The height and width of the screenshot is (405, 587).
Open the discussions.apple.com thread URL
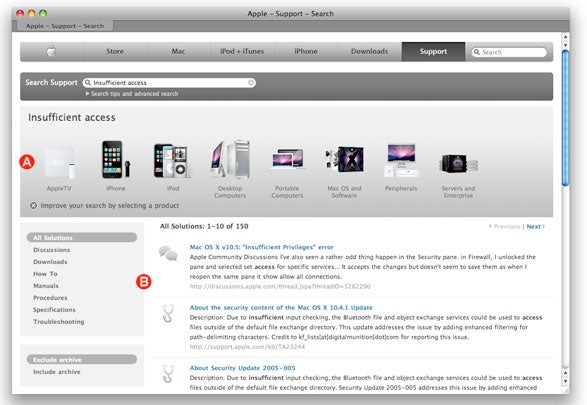point(280,286)
